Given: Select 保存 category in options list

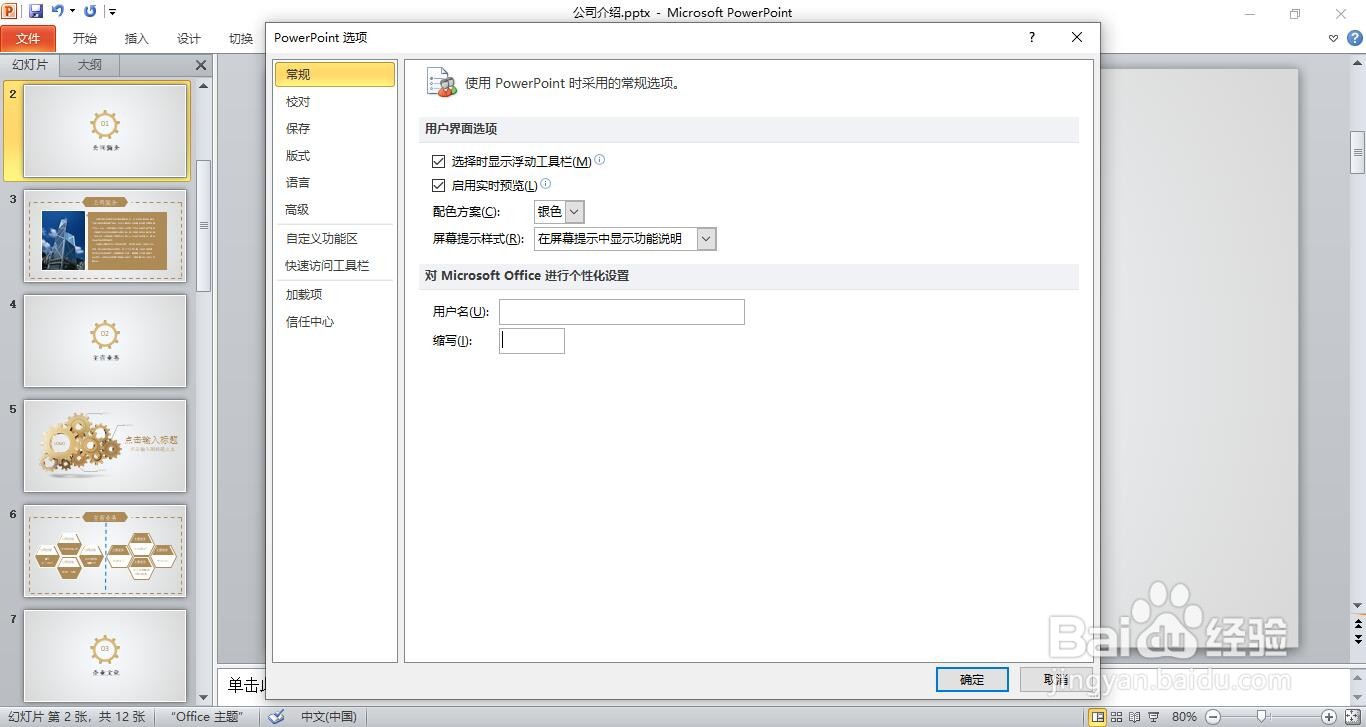Looking at the screenshot, I should tap(335, 128).
